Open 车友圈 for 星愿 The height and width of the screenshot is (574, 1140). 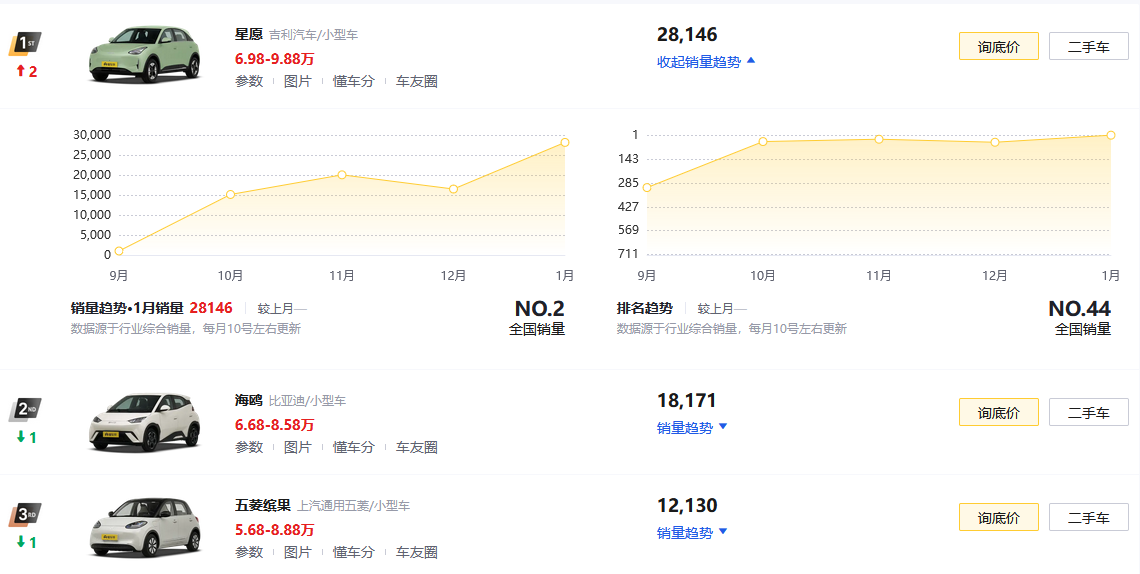coord(417,81)
